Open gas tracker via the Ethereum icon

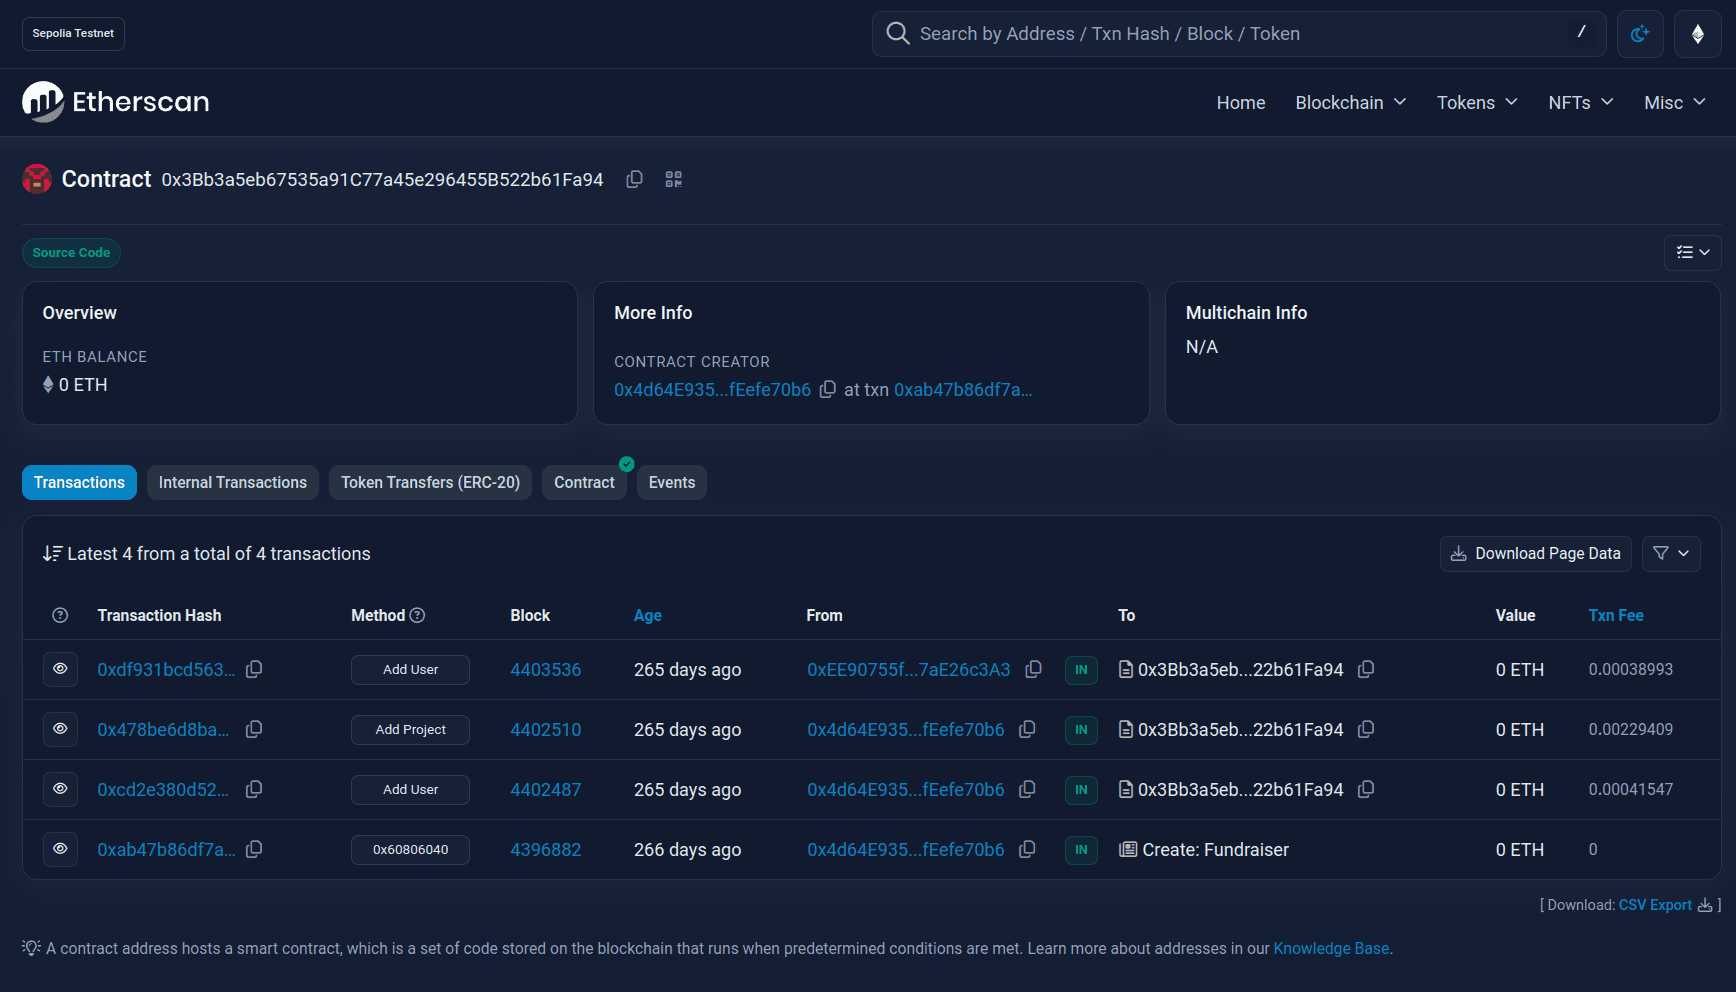click(x=1698, y=33)
